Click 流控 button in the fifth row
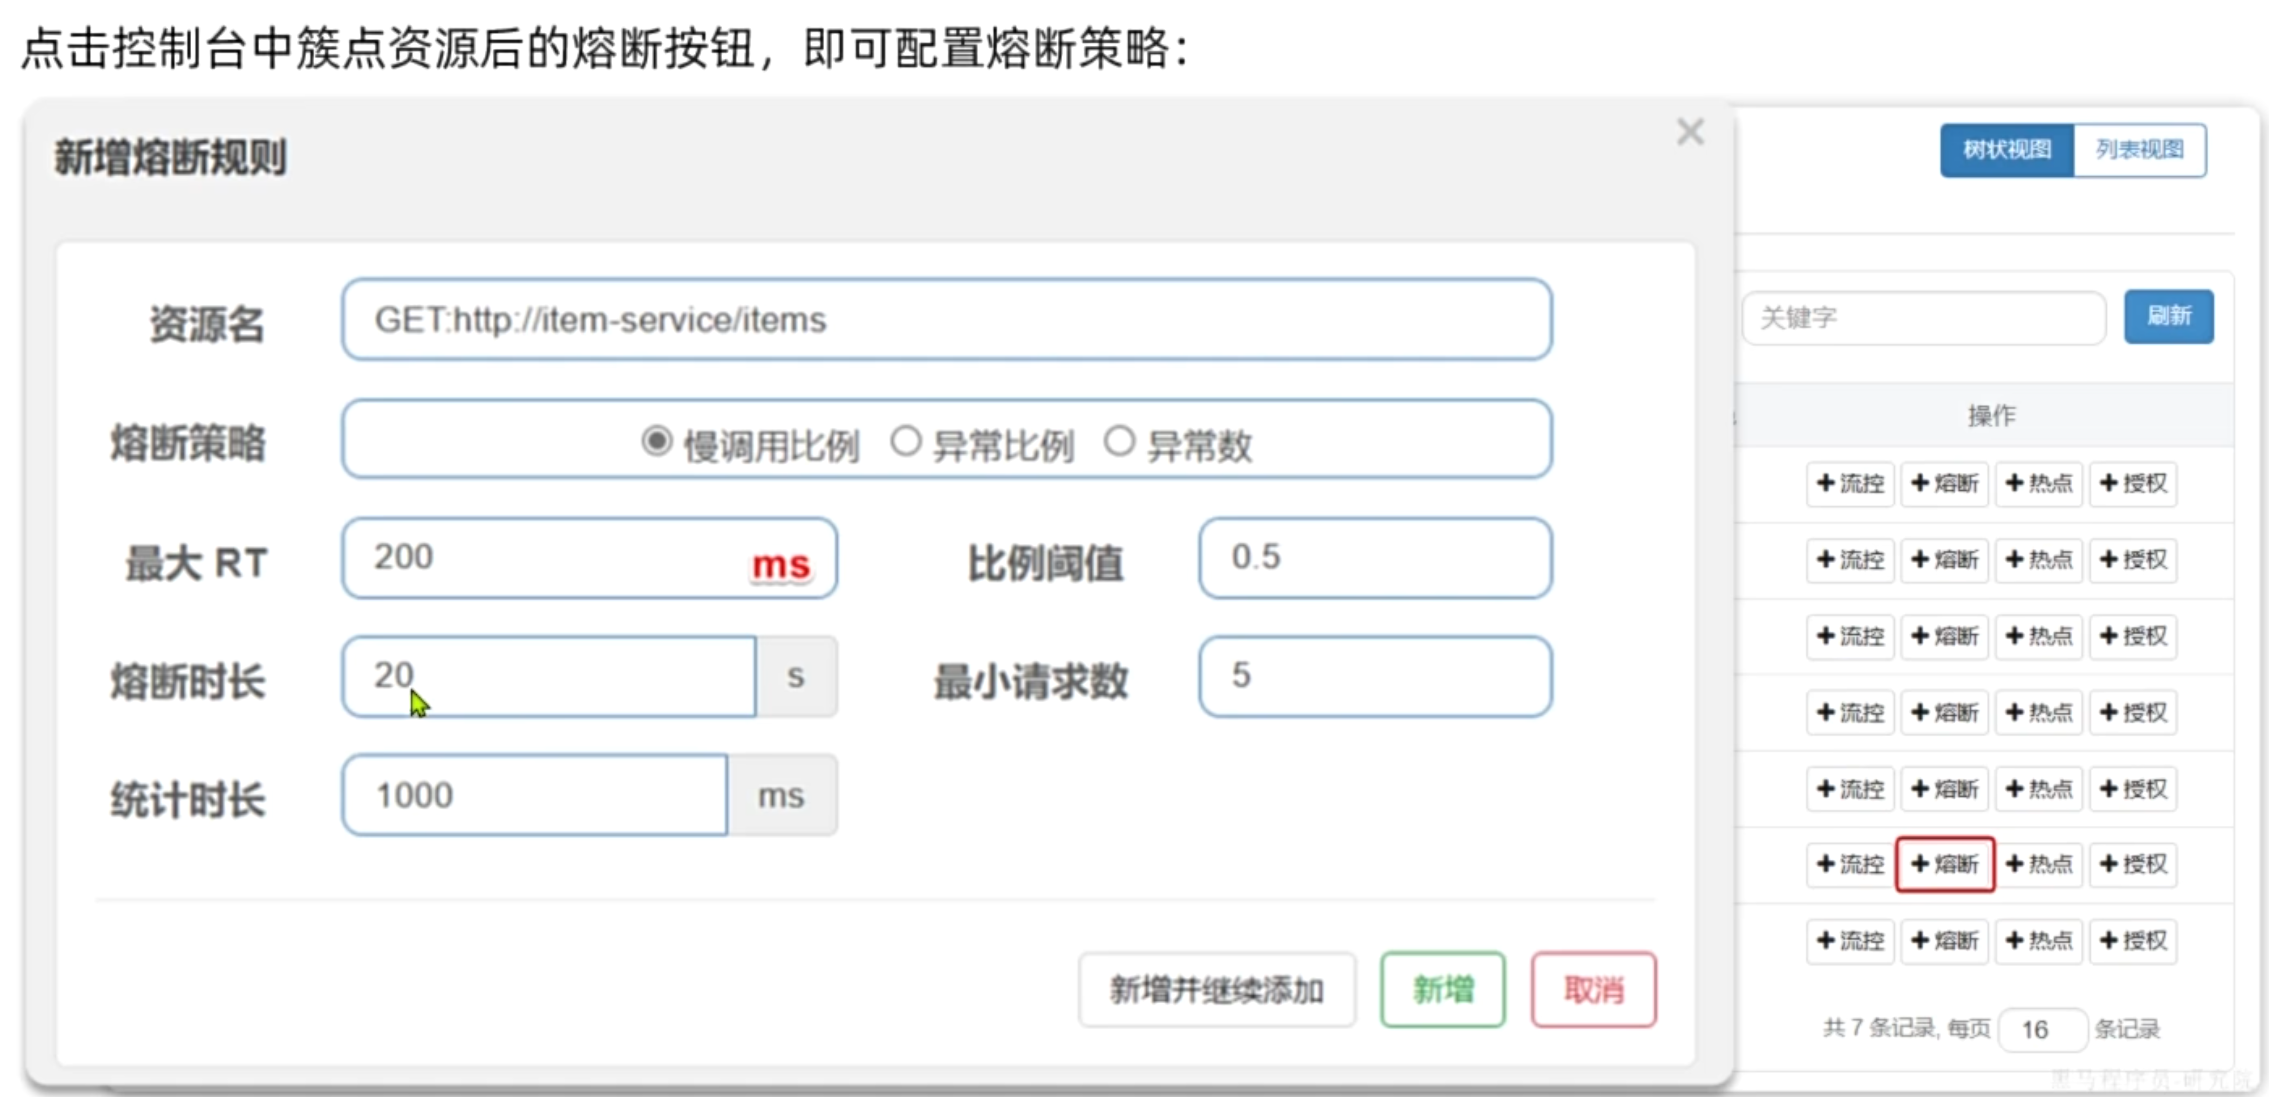 [x=1850, y=789]
